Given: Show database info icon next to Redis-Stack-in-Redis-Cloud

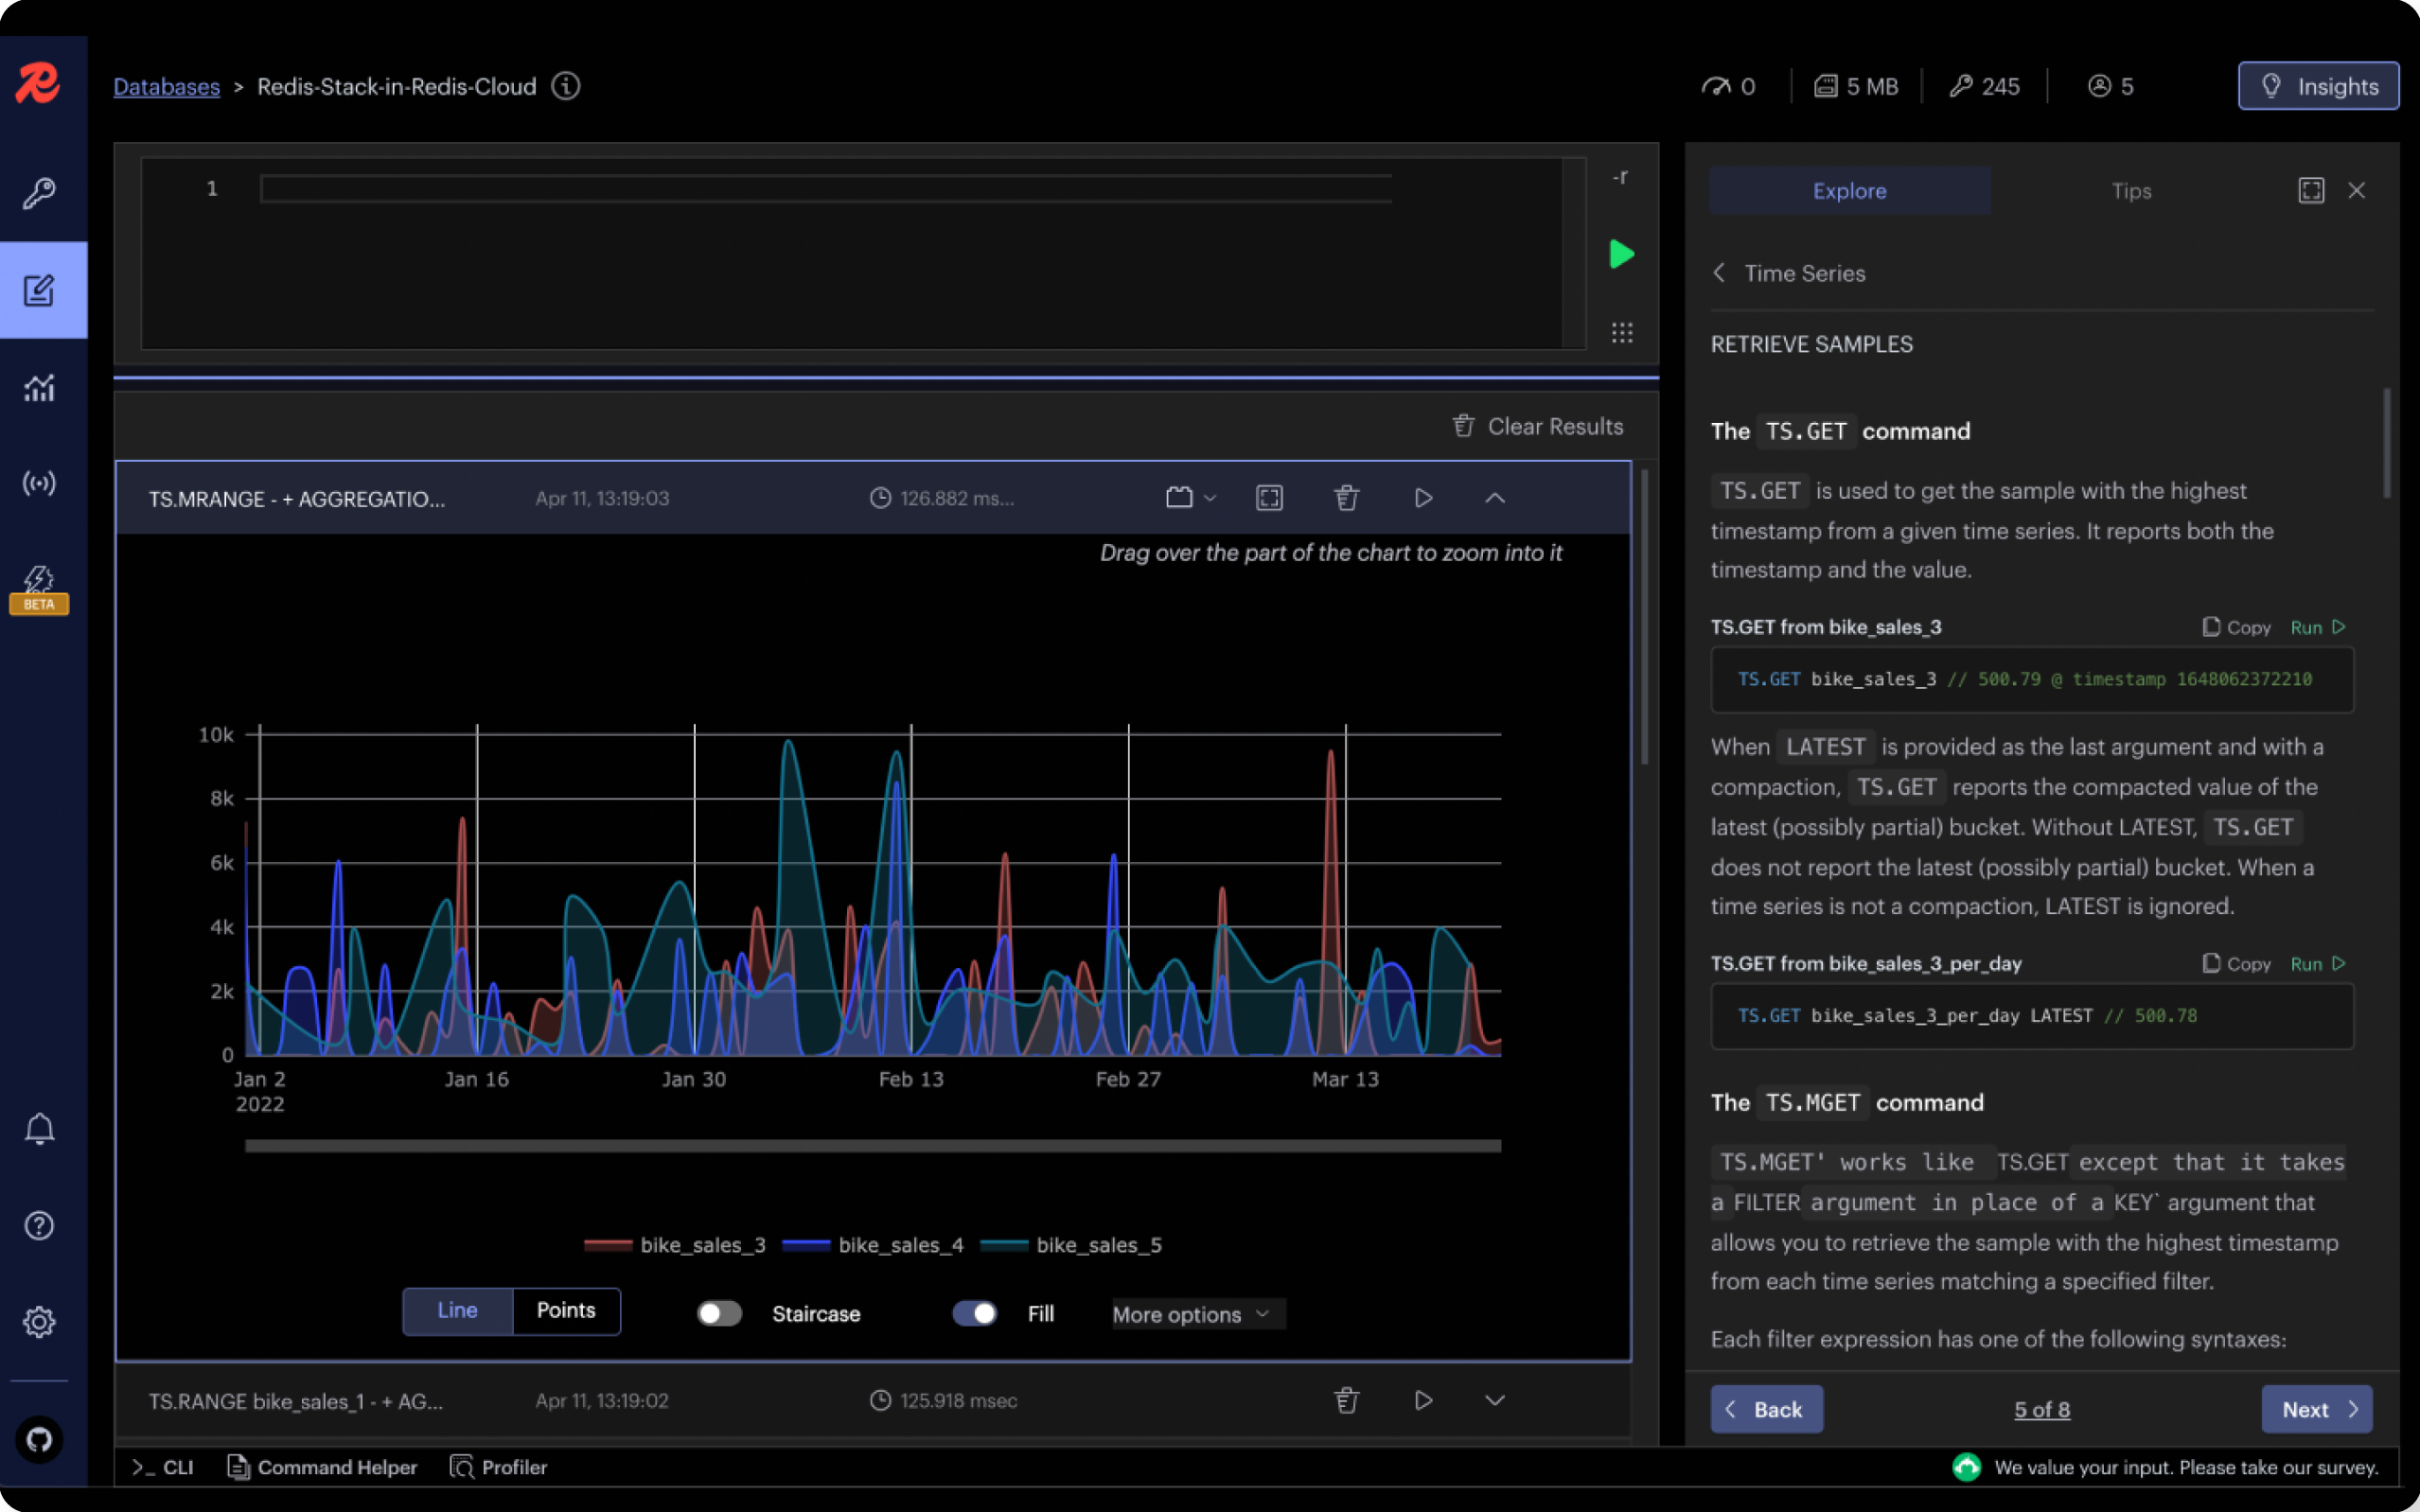Looking at the screenshot, I should 566,86.
